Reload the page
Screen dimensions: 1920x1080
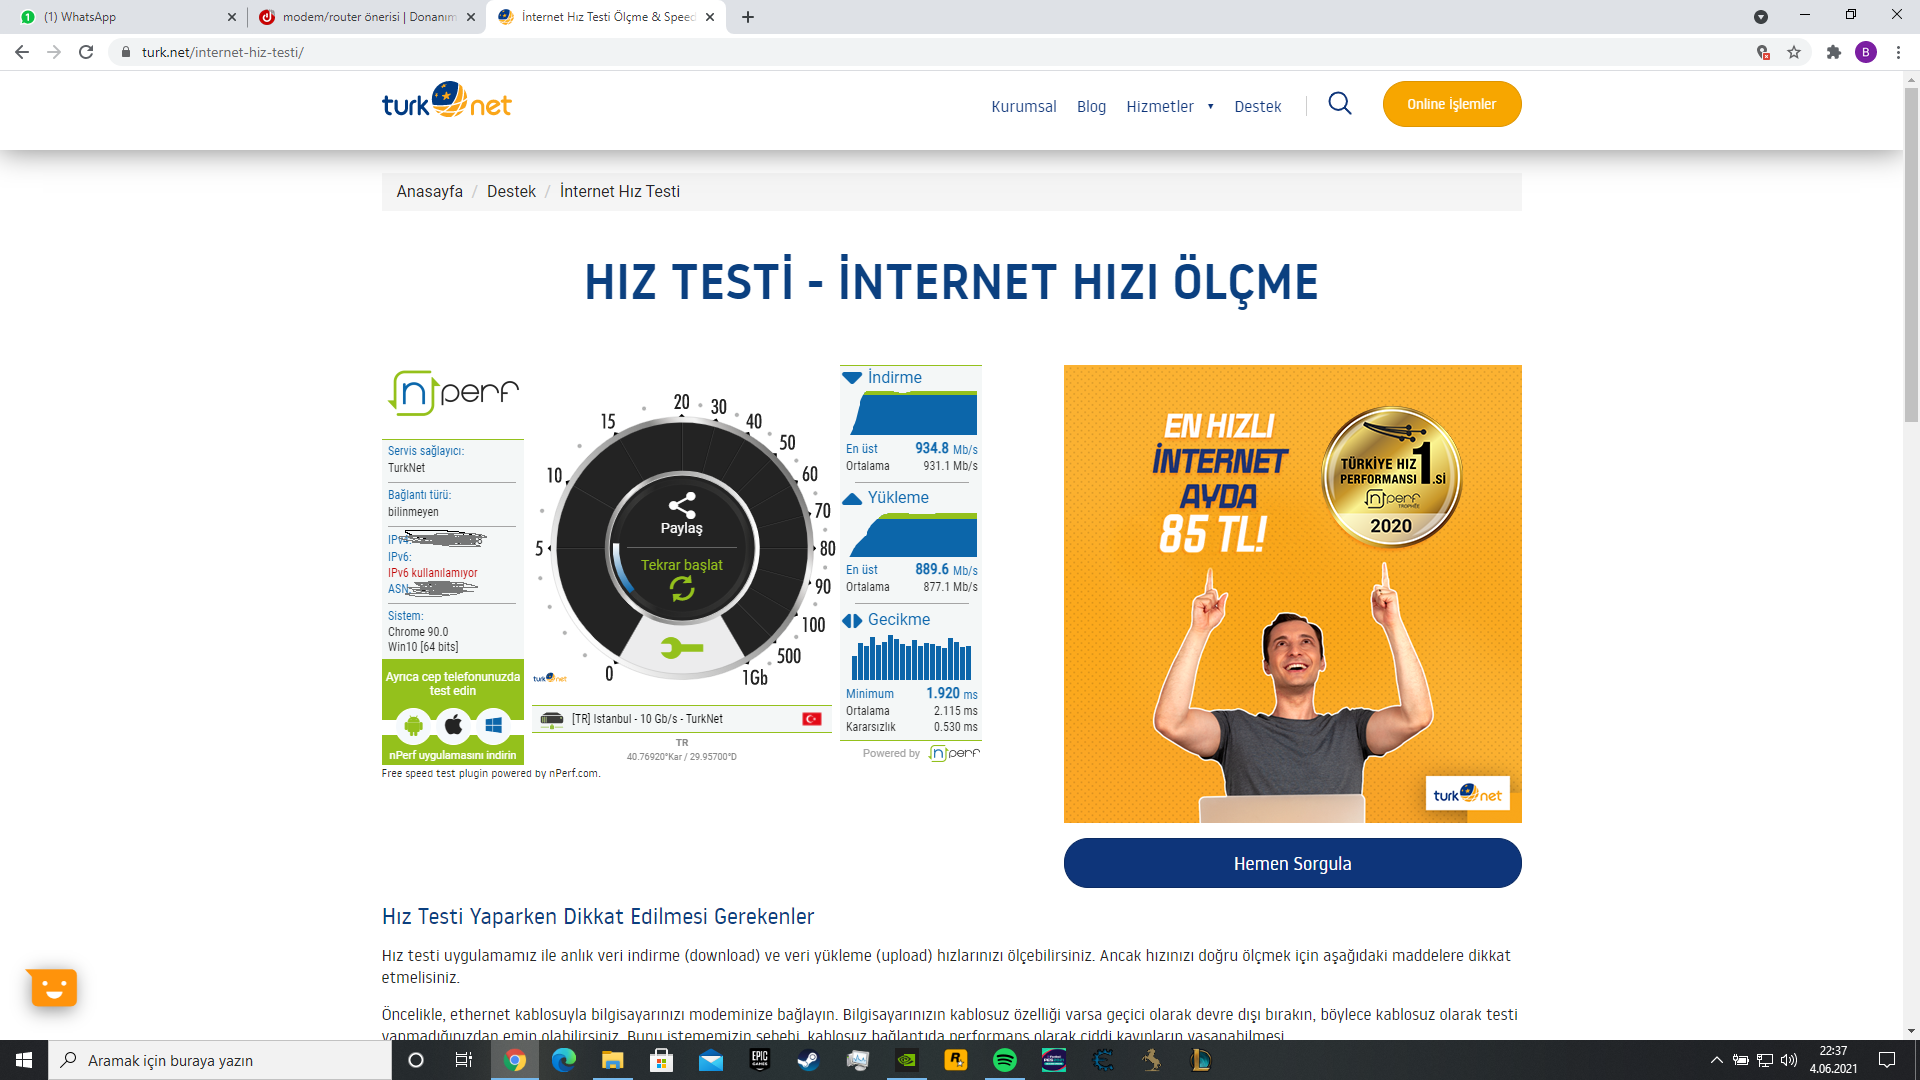click(86, 52)
